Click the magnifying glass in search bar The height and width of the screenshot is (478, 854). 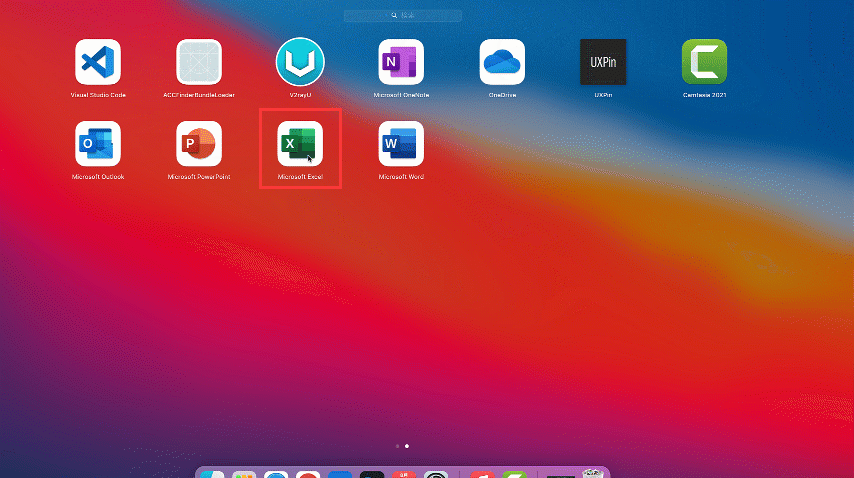[x=393, y=16]
